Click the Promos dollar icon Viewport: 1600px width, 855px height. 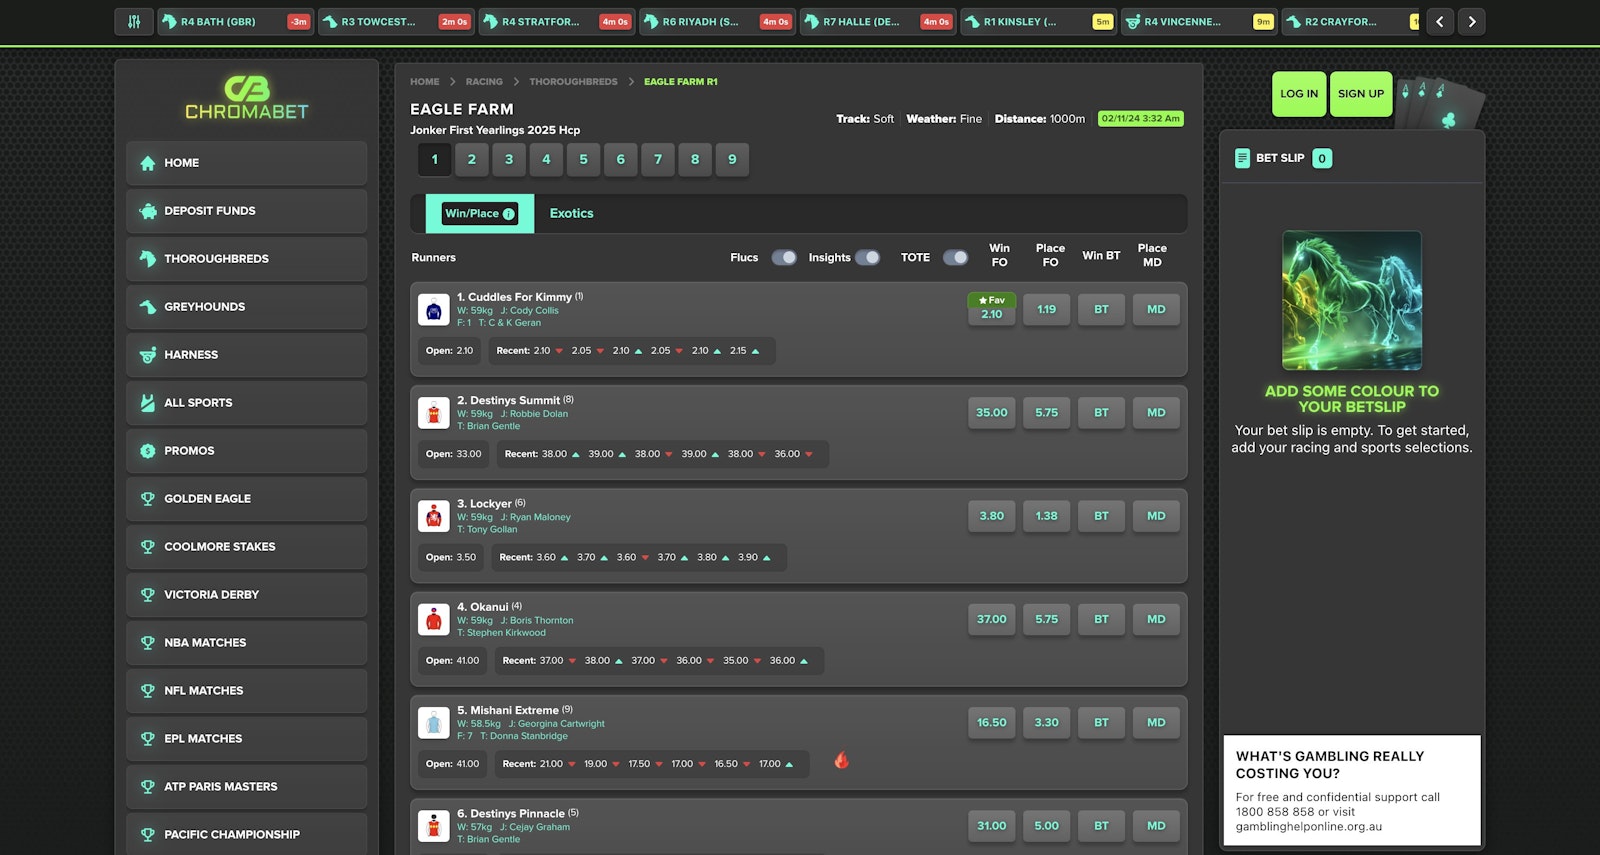coord(148,451)
